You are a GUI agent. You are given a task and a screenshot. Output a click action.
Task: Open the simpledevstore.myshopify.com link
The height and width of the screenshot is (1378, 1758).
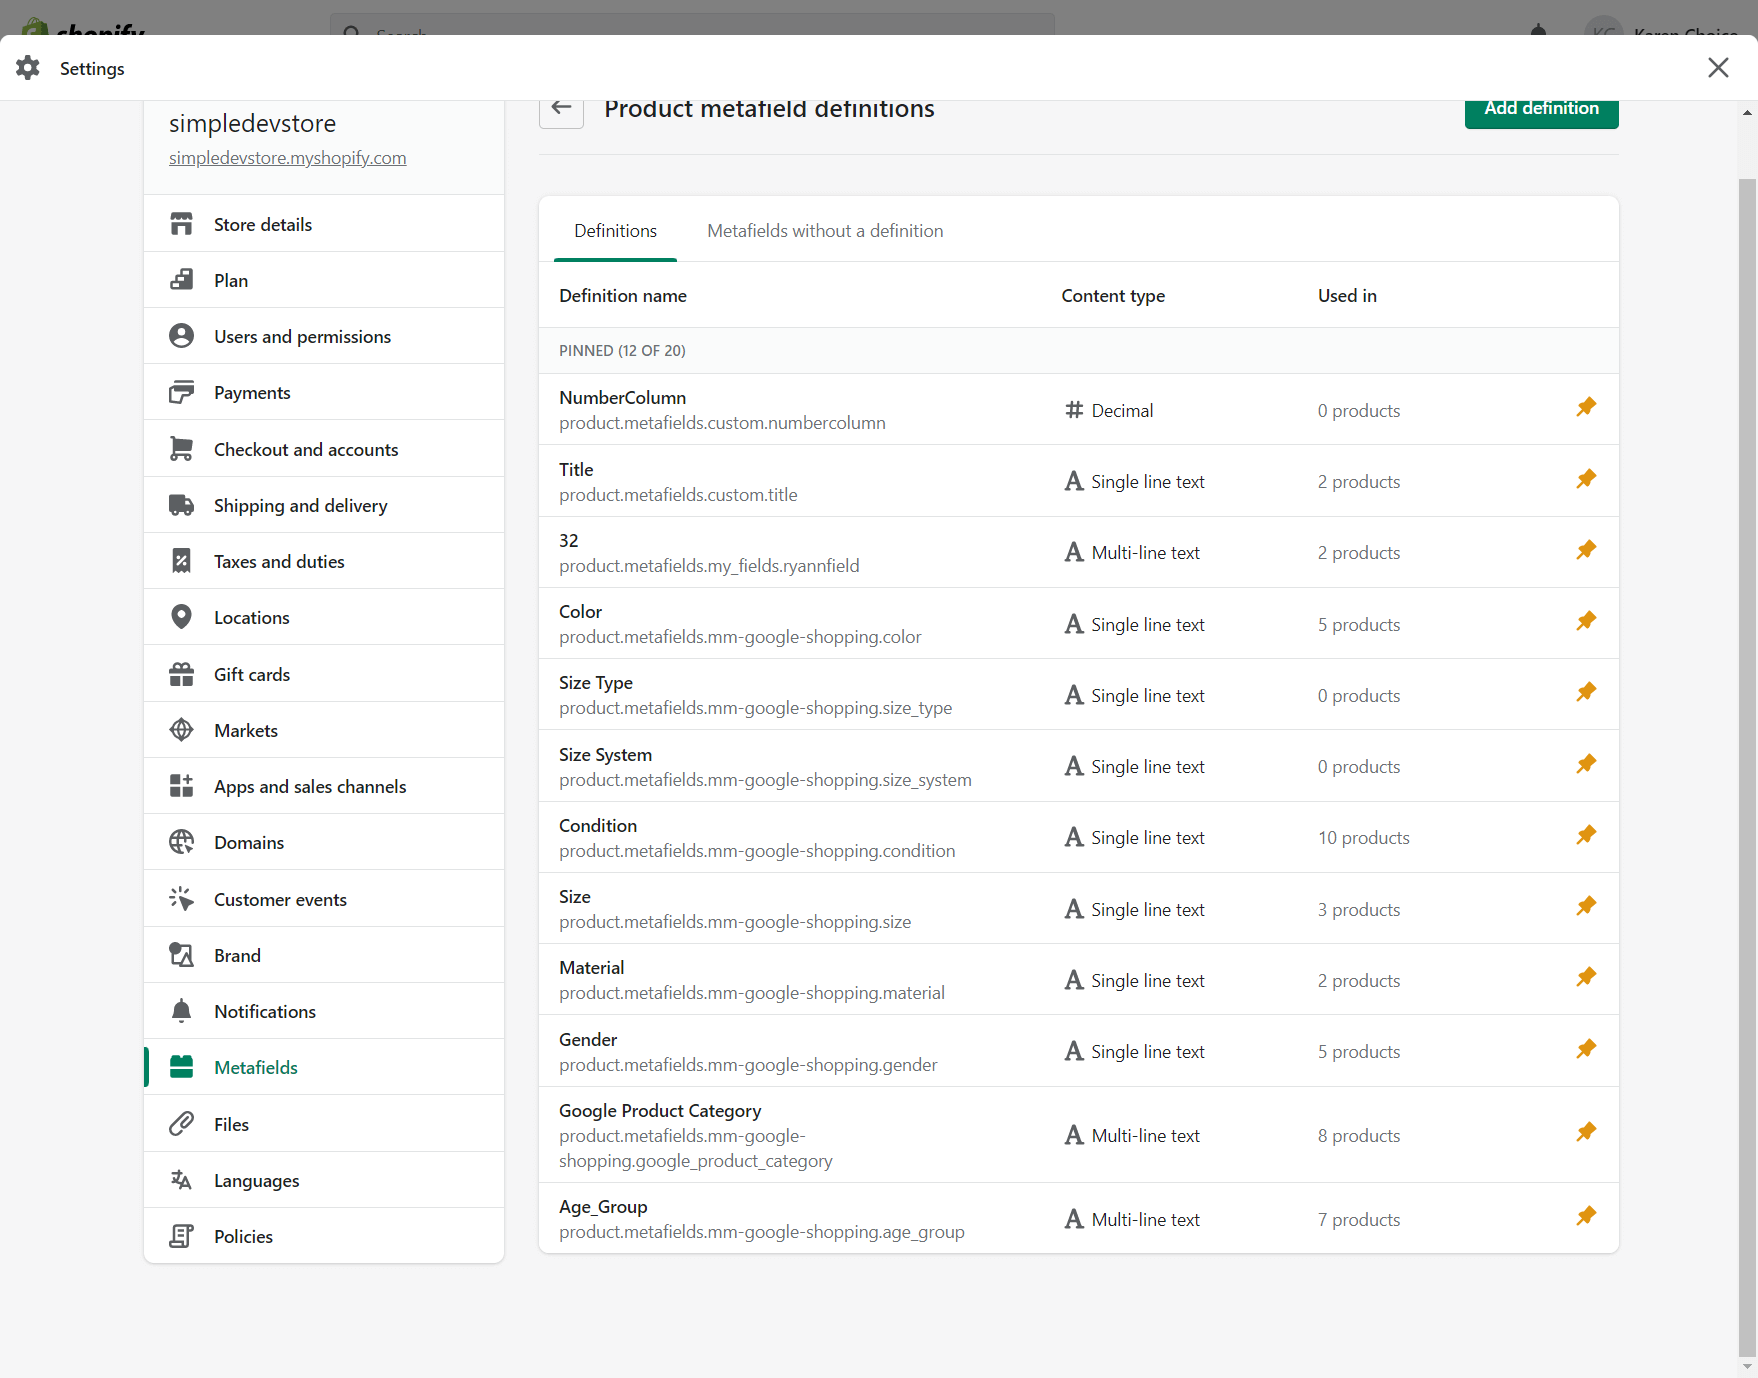[x=287, y=158]
